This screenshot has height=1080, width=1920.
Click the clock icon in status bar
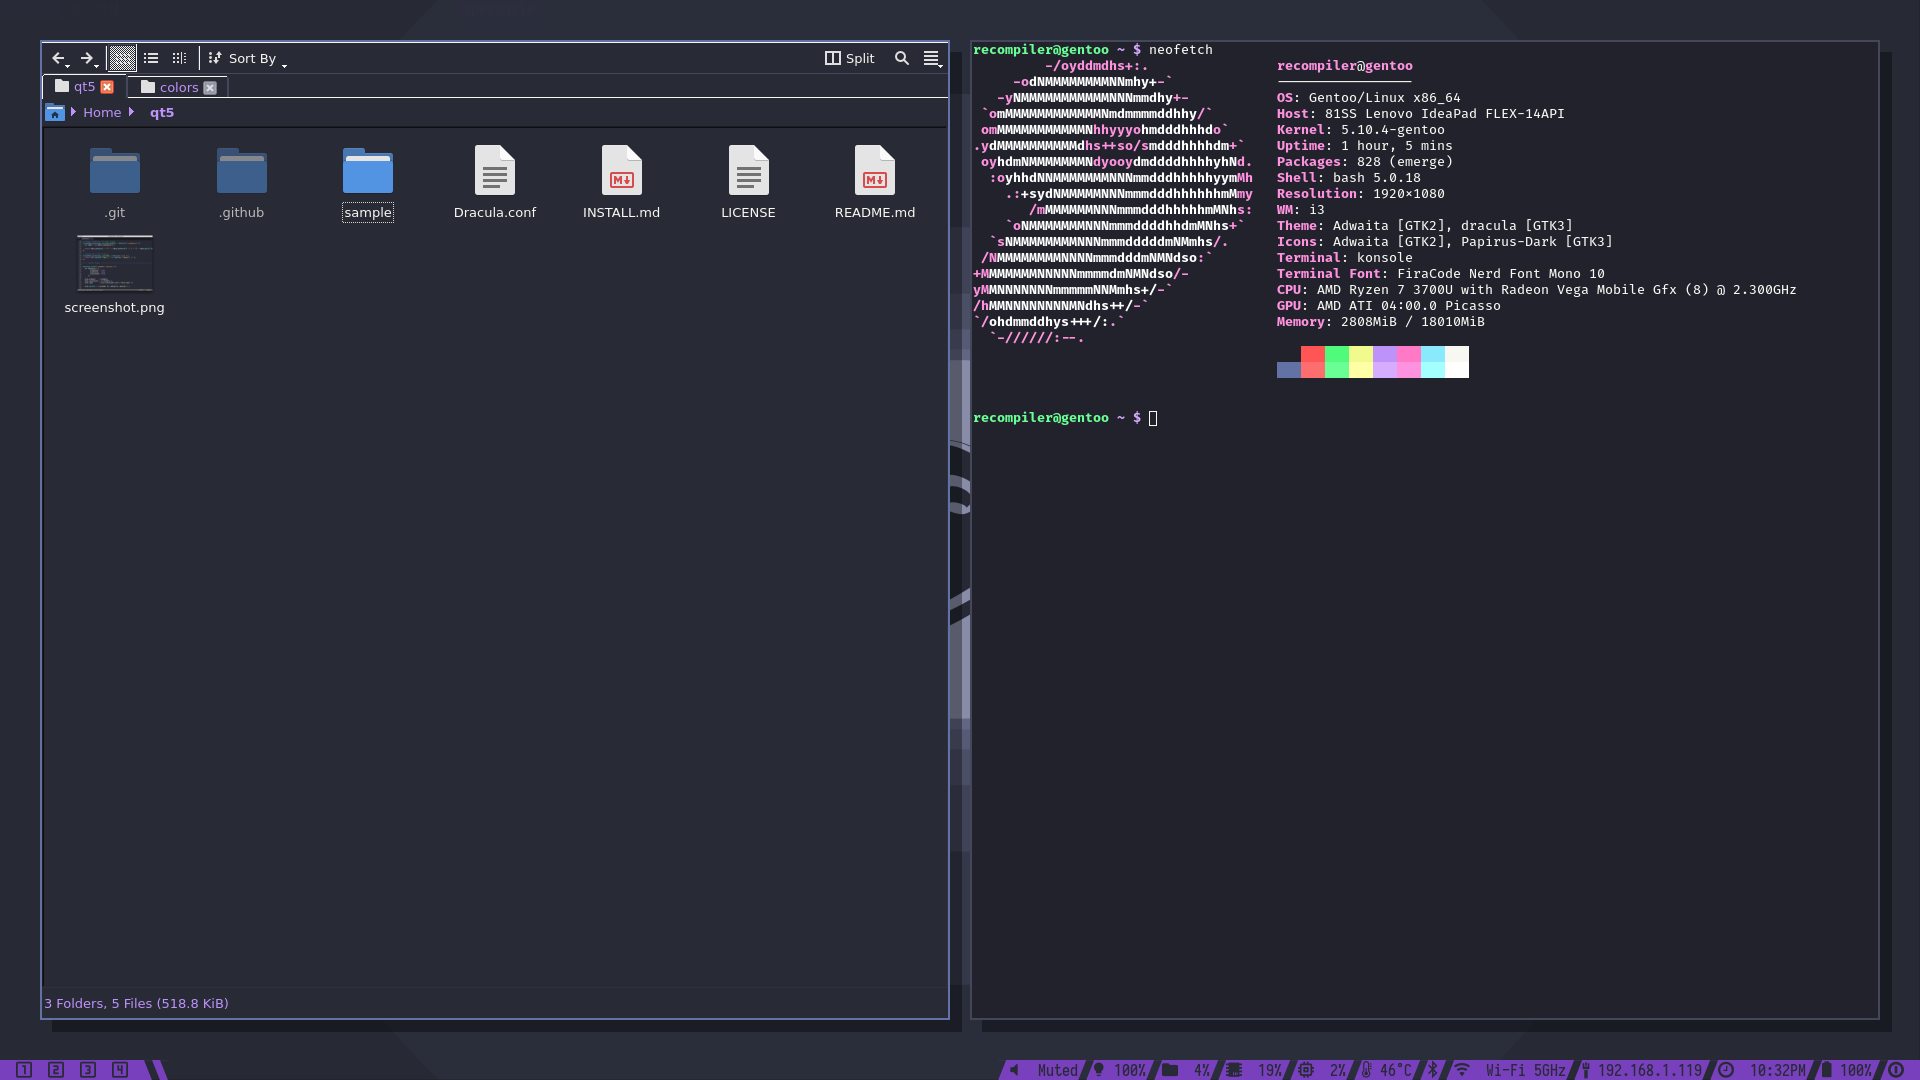point(1726,1070)
